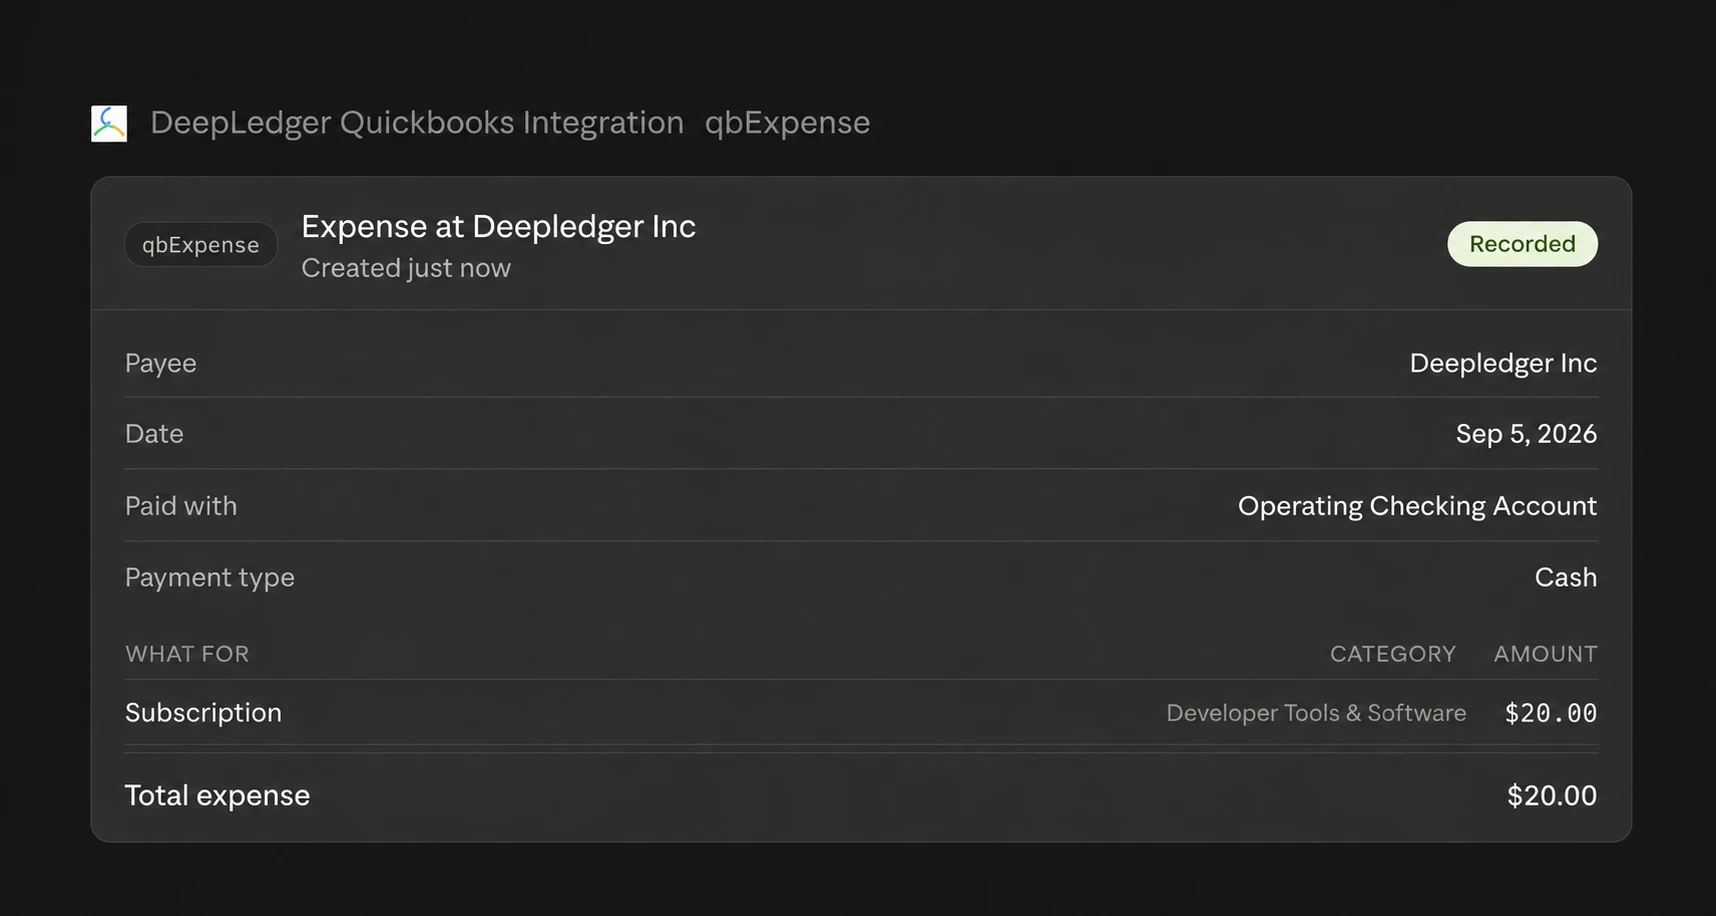
Task: Click the title 'Expense at Deepledger Inc'
Action: pyautogui.click(x=498, y=227)
